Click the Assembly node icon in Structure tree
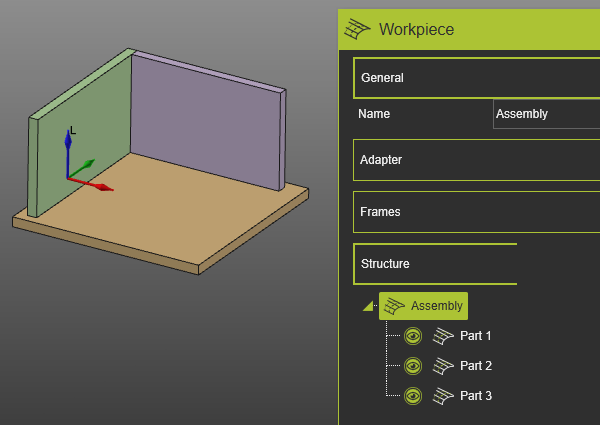600x425 pixels. [394, 306]
